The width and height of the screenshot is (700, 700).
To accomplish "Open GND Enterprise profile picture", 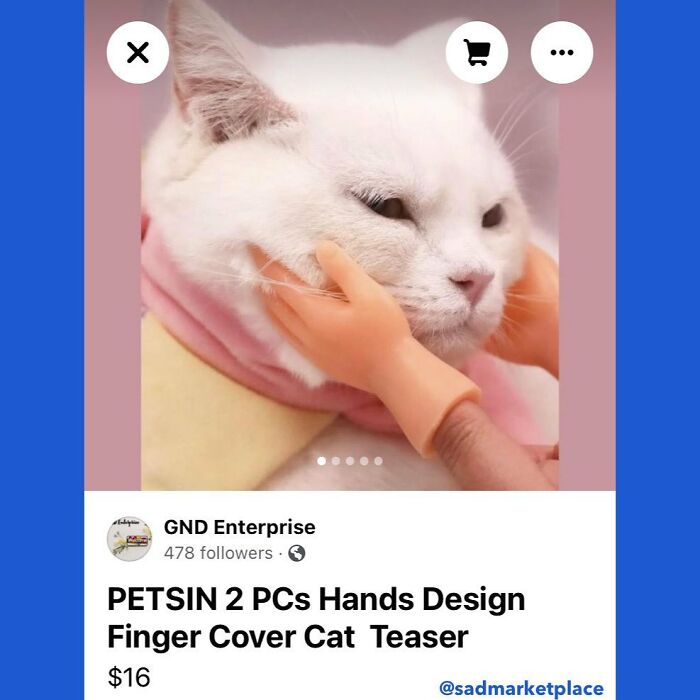I will 129,539.
